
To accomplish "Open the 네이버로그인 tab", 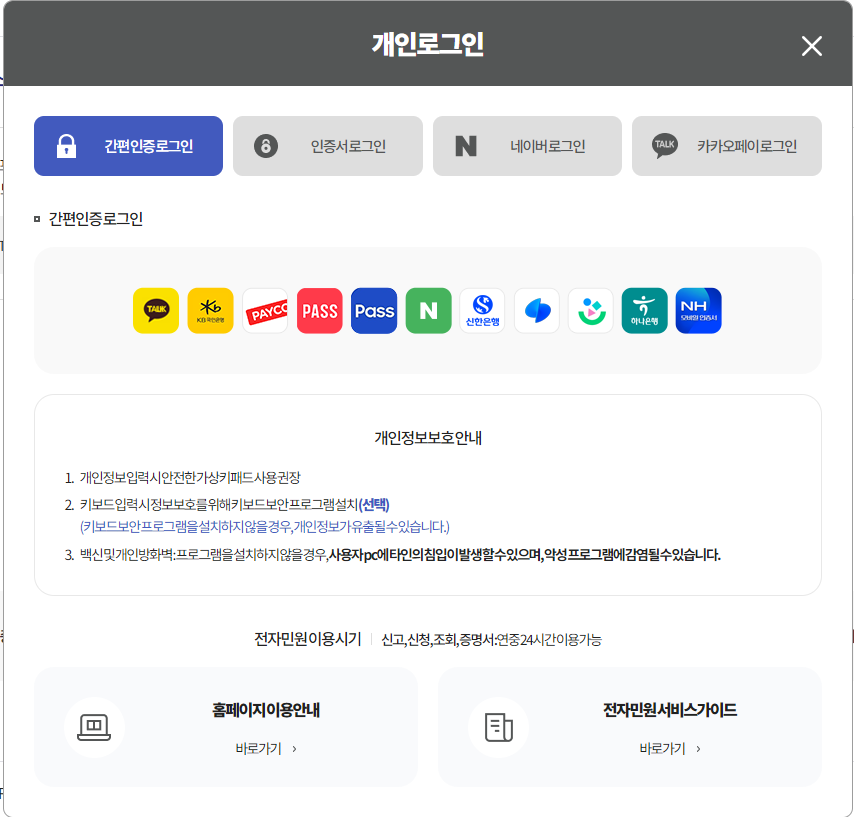I will [527, 146].
